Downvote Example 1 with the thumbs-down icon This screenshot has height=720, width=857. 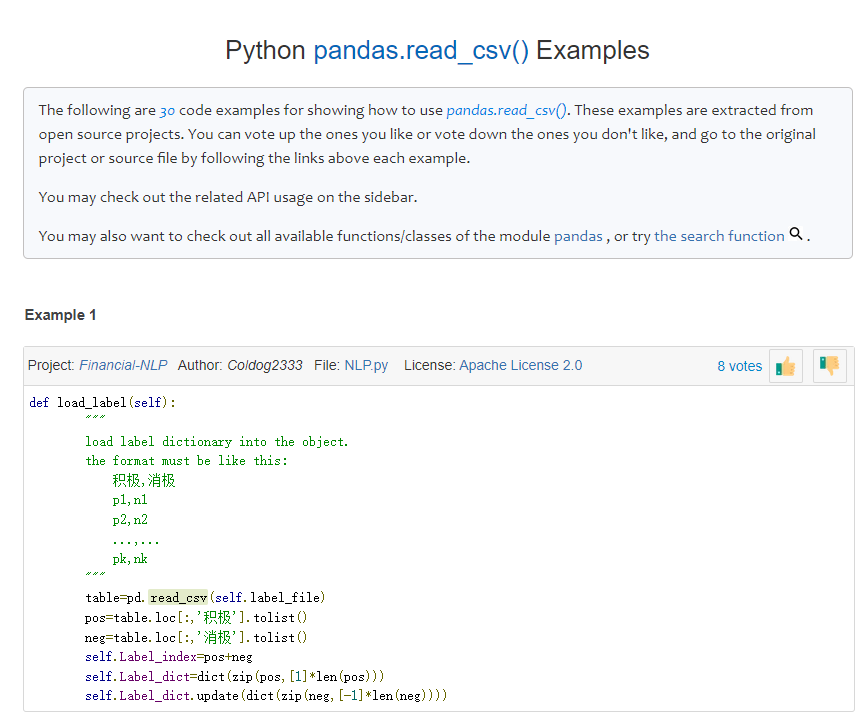click(x=829, y=366)
